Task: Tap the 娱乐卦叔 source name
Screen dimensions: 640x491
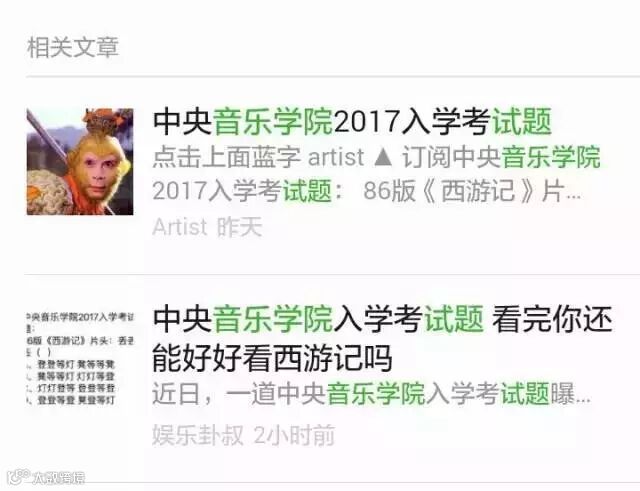Action: tap(198, 435)
